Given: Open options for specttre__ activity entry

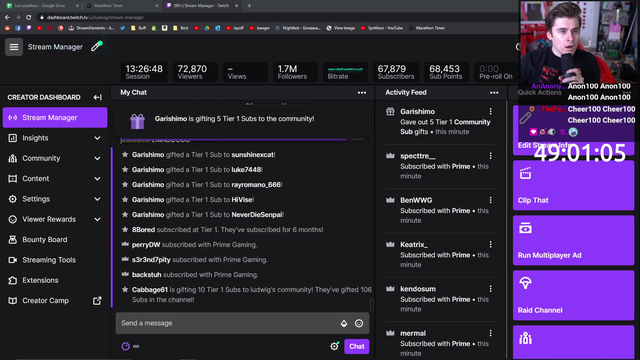Looking at the screenshot, I should 490,156.
